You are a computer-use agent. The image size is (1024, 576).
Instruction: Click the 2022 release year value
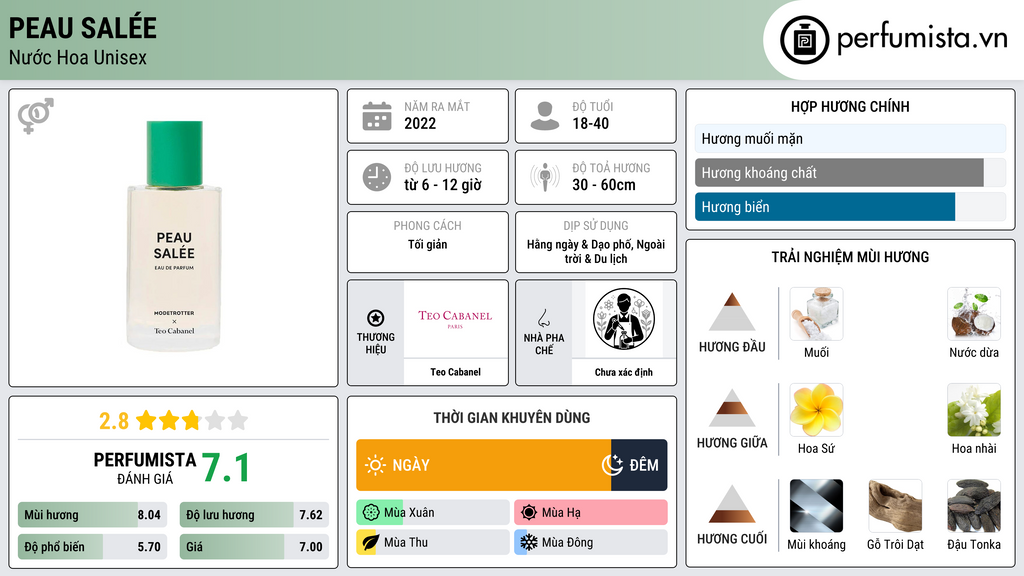pyautogui.click(x=420, y=123)
